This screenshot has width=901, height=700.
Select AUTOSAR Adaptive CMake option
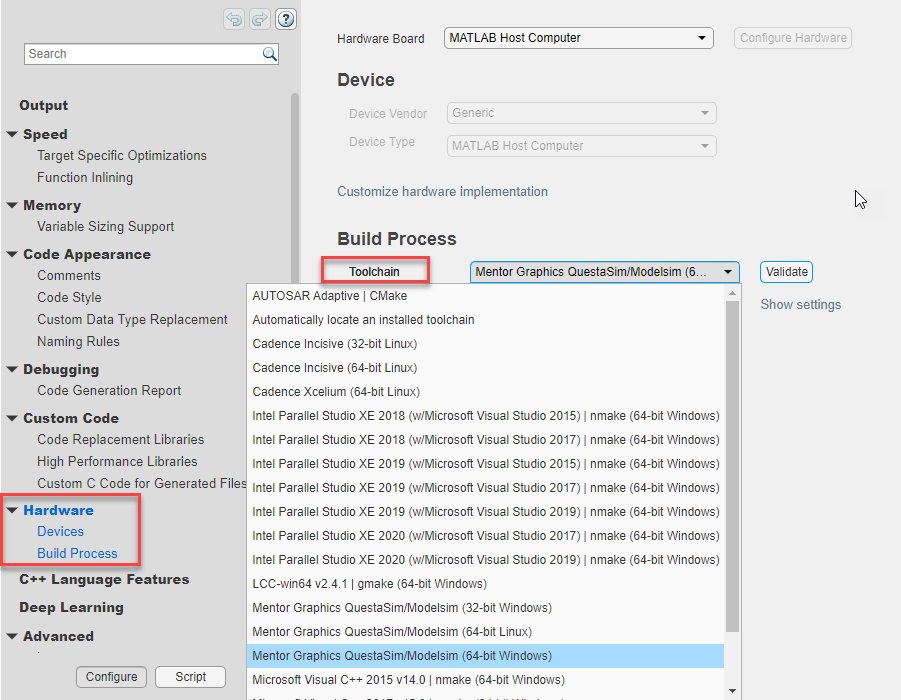[x=329, y=296]
